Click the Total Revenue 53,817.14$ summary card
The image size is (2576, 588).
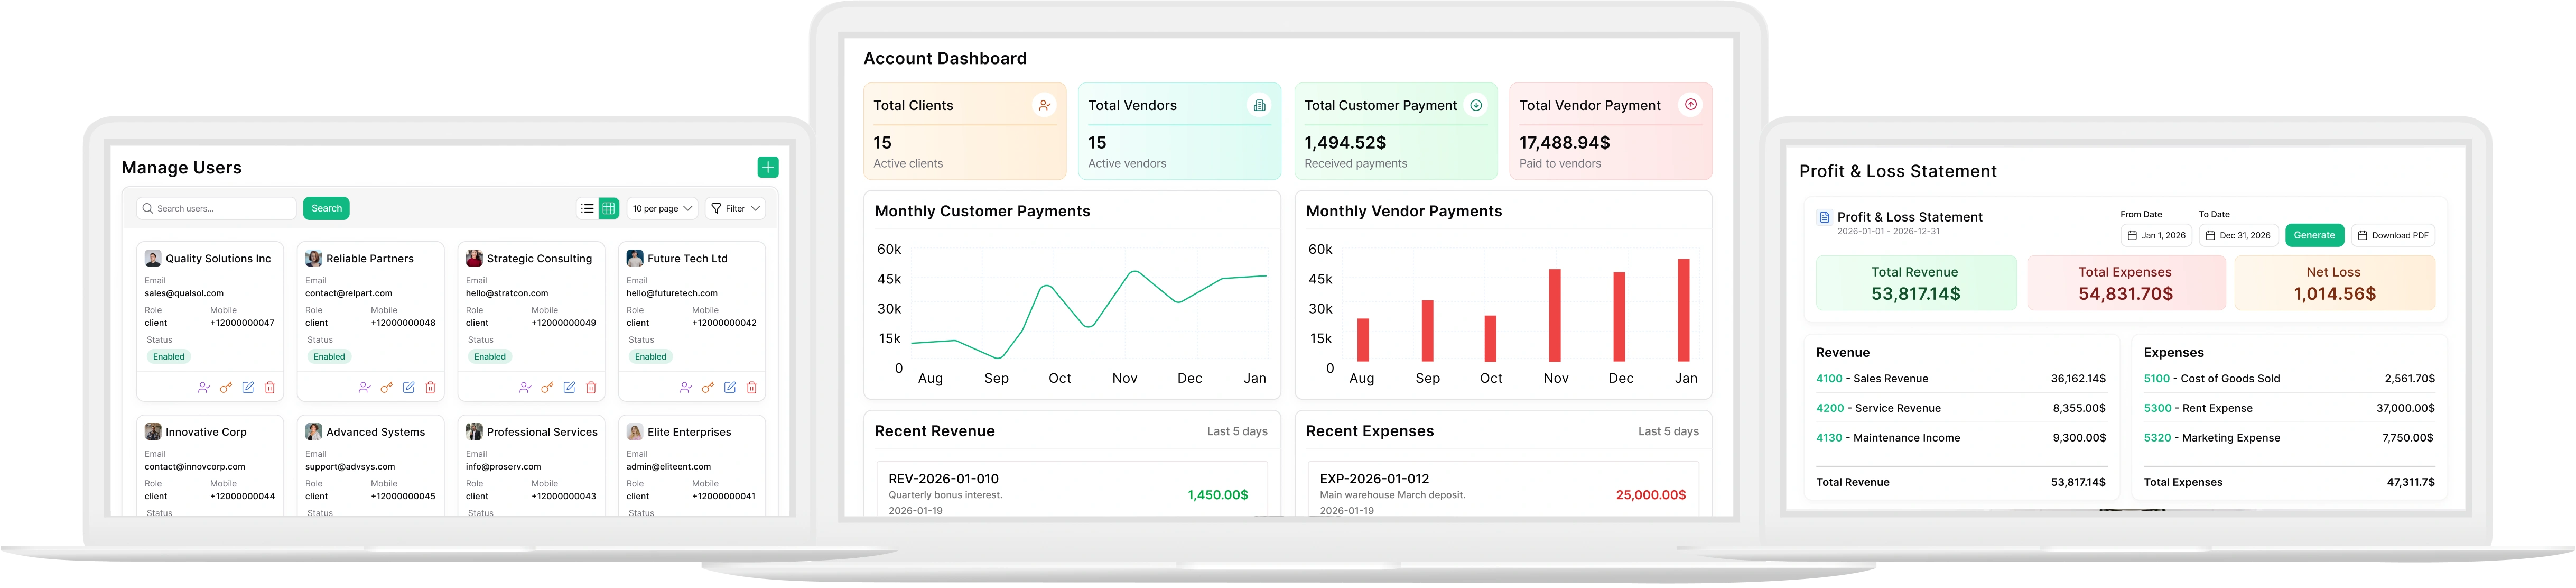1915,283
